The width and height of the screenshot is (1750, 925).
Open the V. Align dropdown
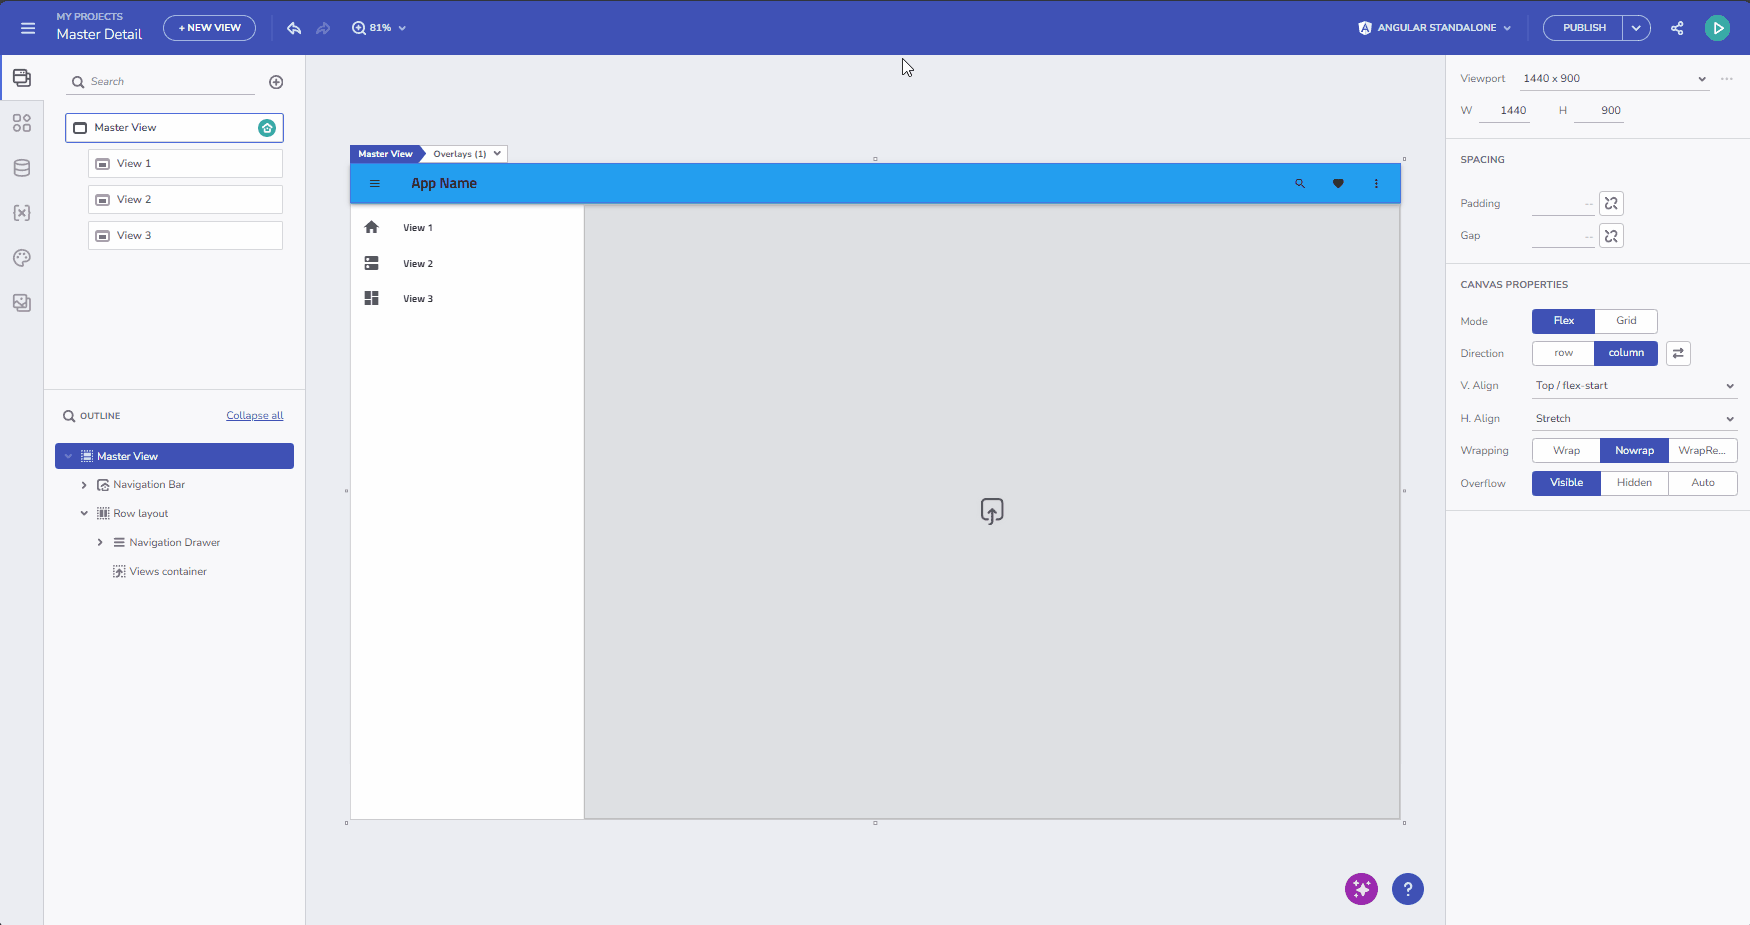(x=1633, y=386)
